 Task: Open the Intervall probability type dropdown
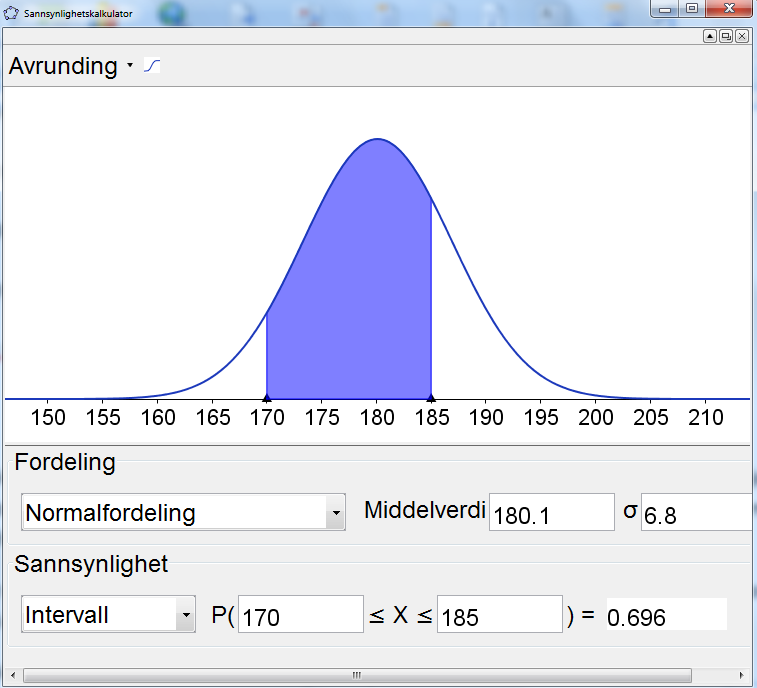click(x=109, y=614)
